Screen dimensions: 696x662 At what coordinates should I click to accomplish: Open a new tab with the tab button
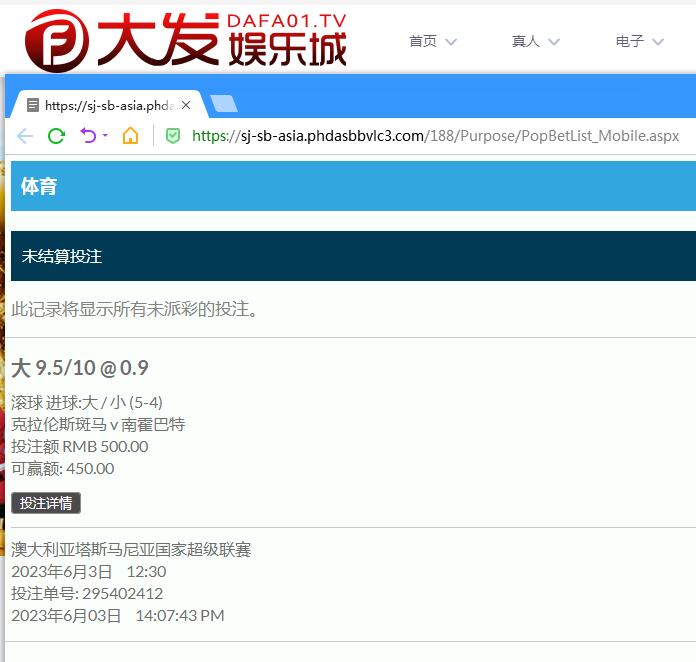coord(224,104)
